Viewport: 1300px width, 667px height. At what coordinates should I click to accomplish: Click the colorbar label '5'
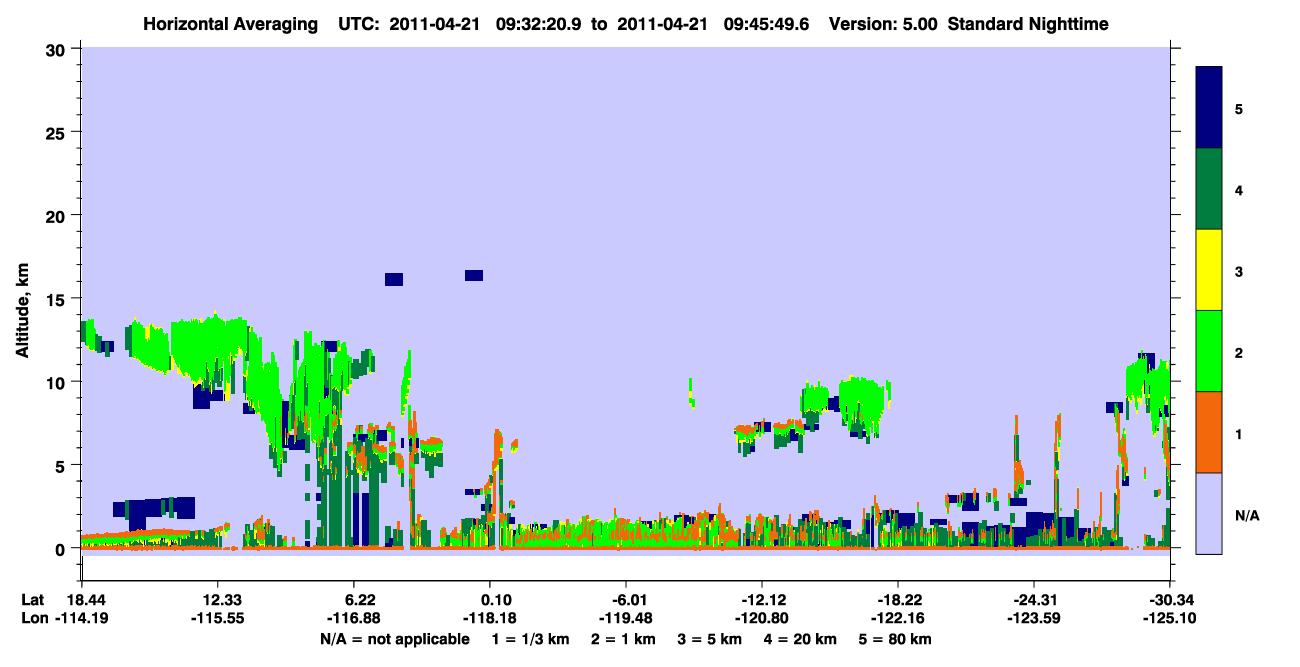pos(1239,108)
